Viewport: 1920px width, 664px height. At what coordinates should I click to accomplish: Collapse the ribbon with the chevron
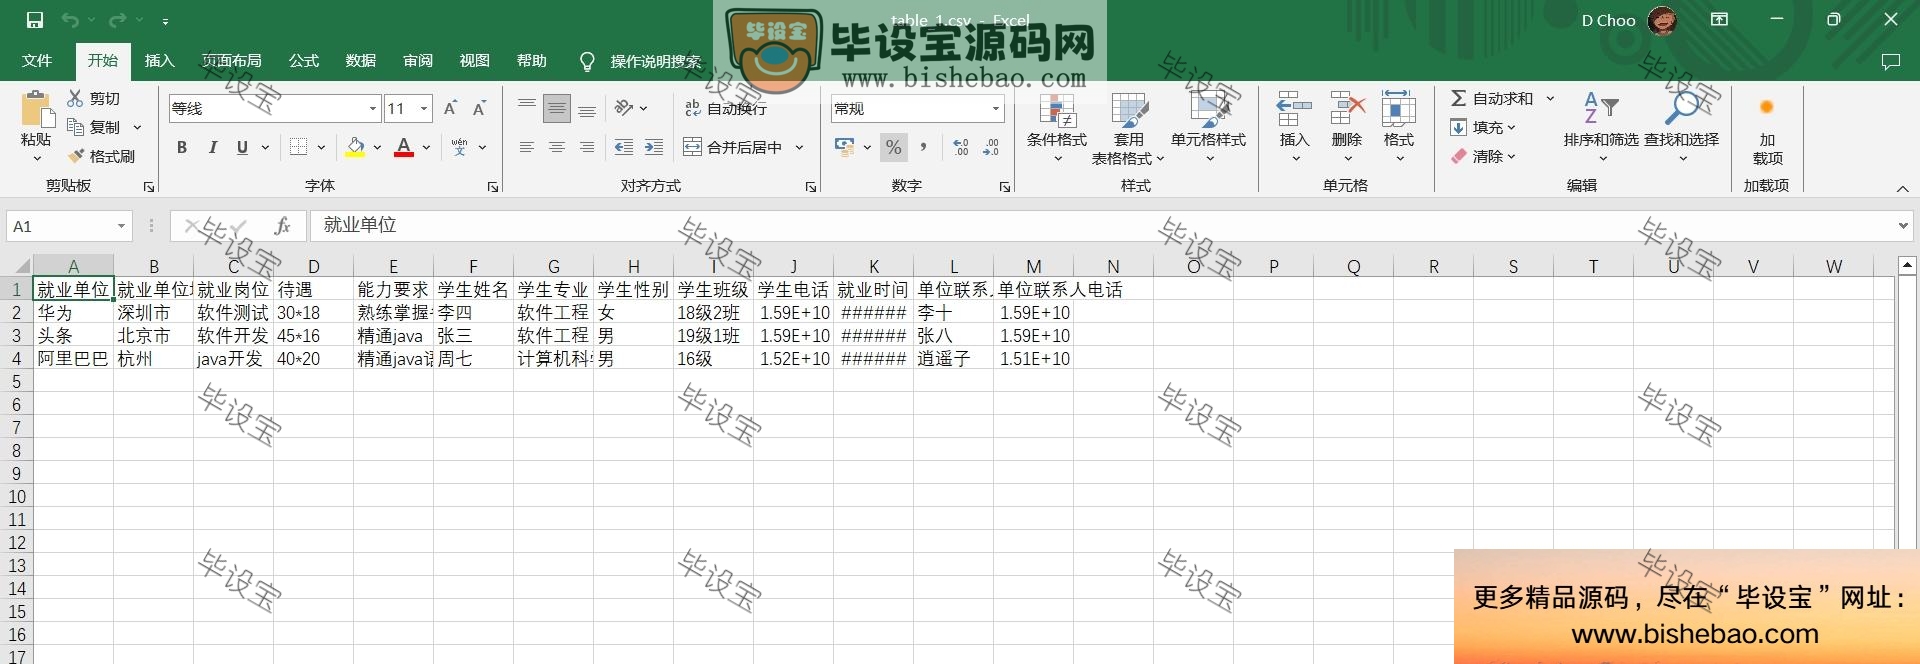click(1903, 188)
